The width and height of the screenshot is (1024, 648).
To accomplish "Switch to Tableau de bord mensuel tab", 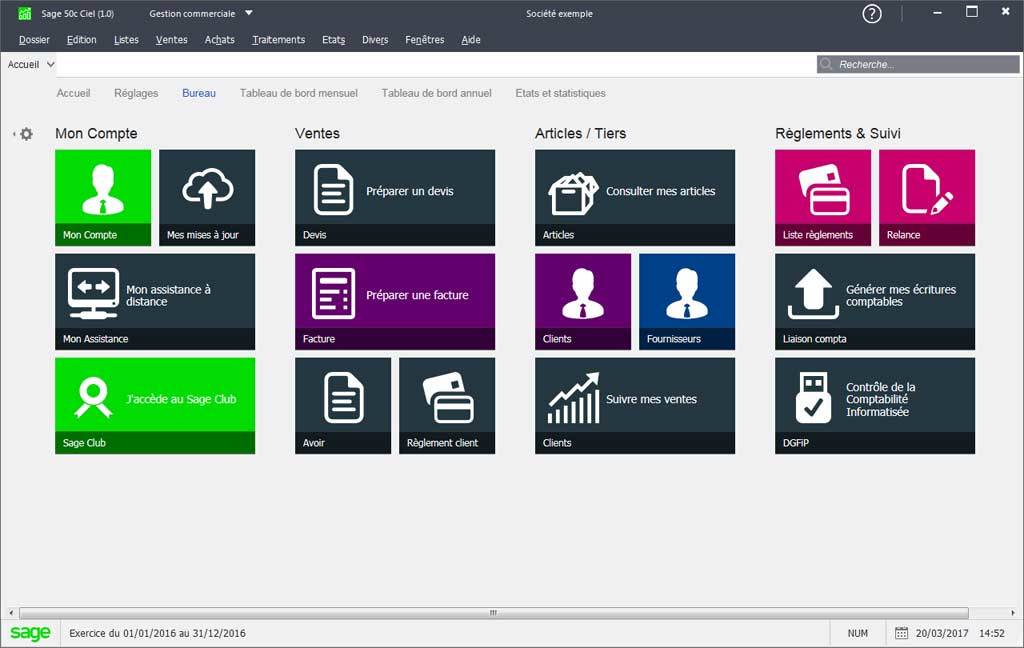I will pyautogui.click(x=298, y=93).
